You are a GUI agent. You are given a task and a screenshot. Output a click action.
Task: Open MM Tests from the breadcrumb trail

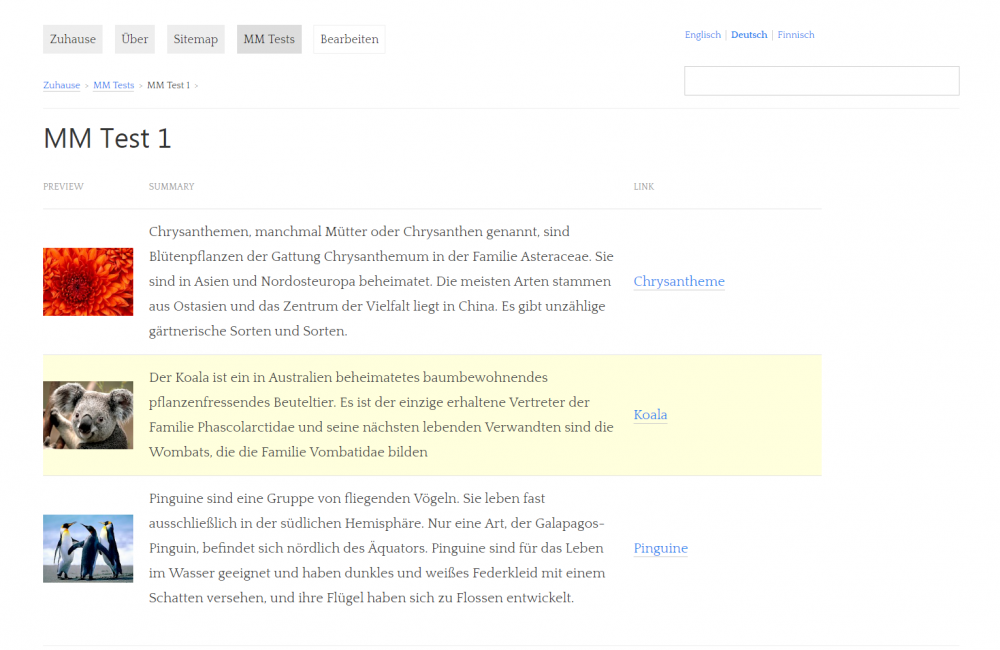pyautogui.click(x=113, y=85)
